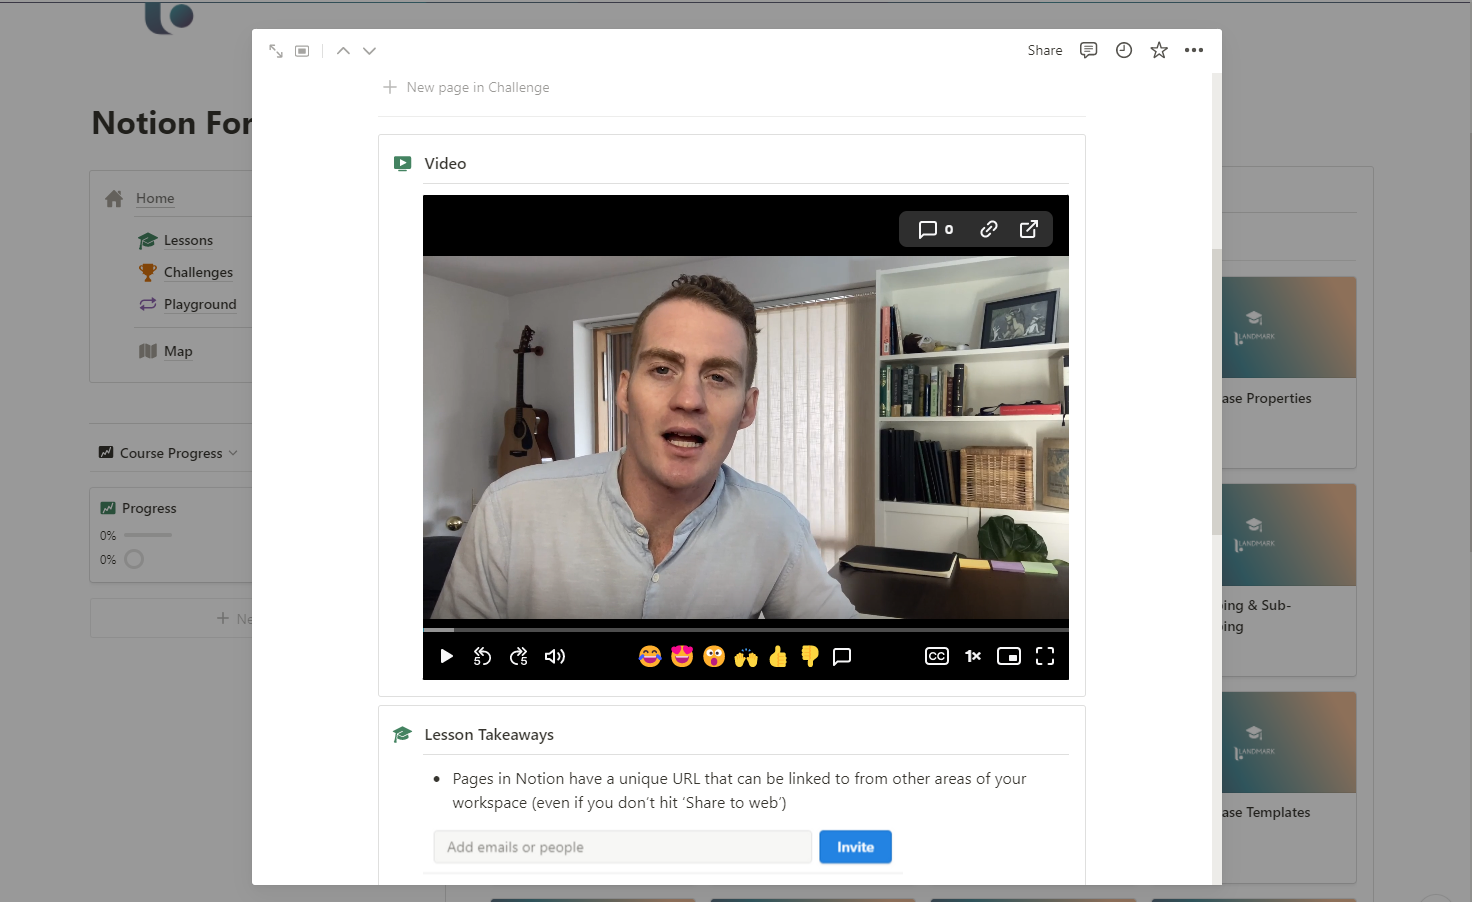This screenshot has width=1472, height=902.
Task: Open the Challenges page in the sidebar
Action: pyautogui.click(x=198, y=271)
